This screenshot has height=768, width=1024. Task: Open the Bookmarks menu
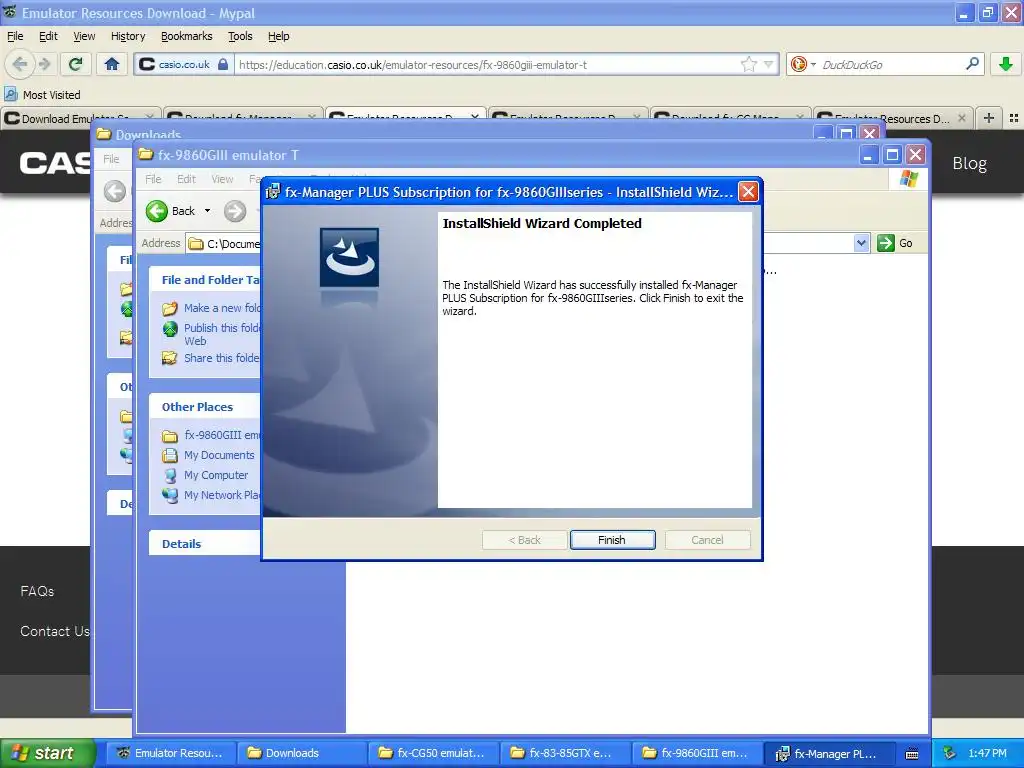tap(187, 36)
